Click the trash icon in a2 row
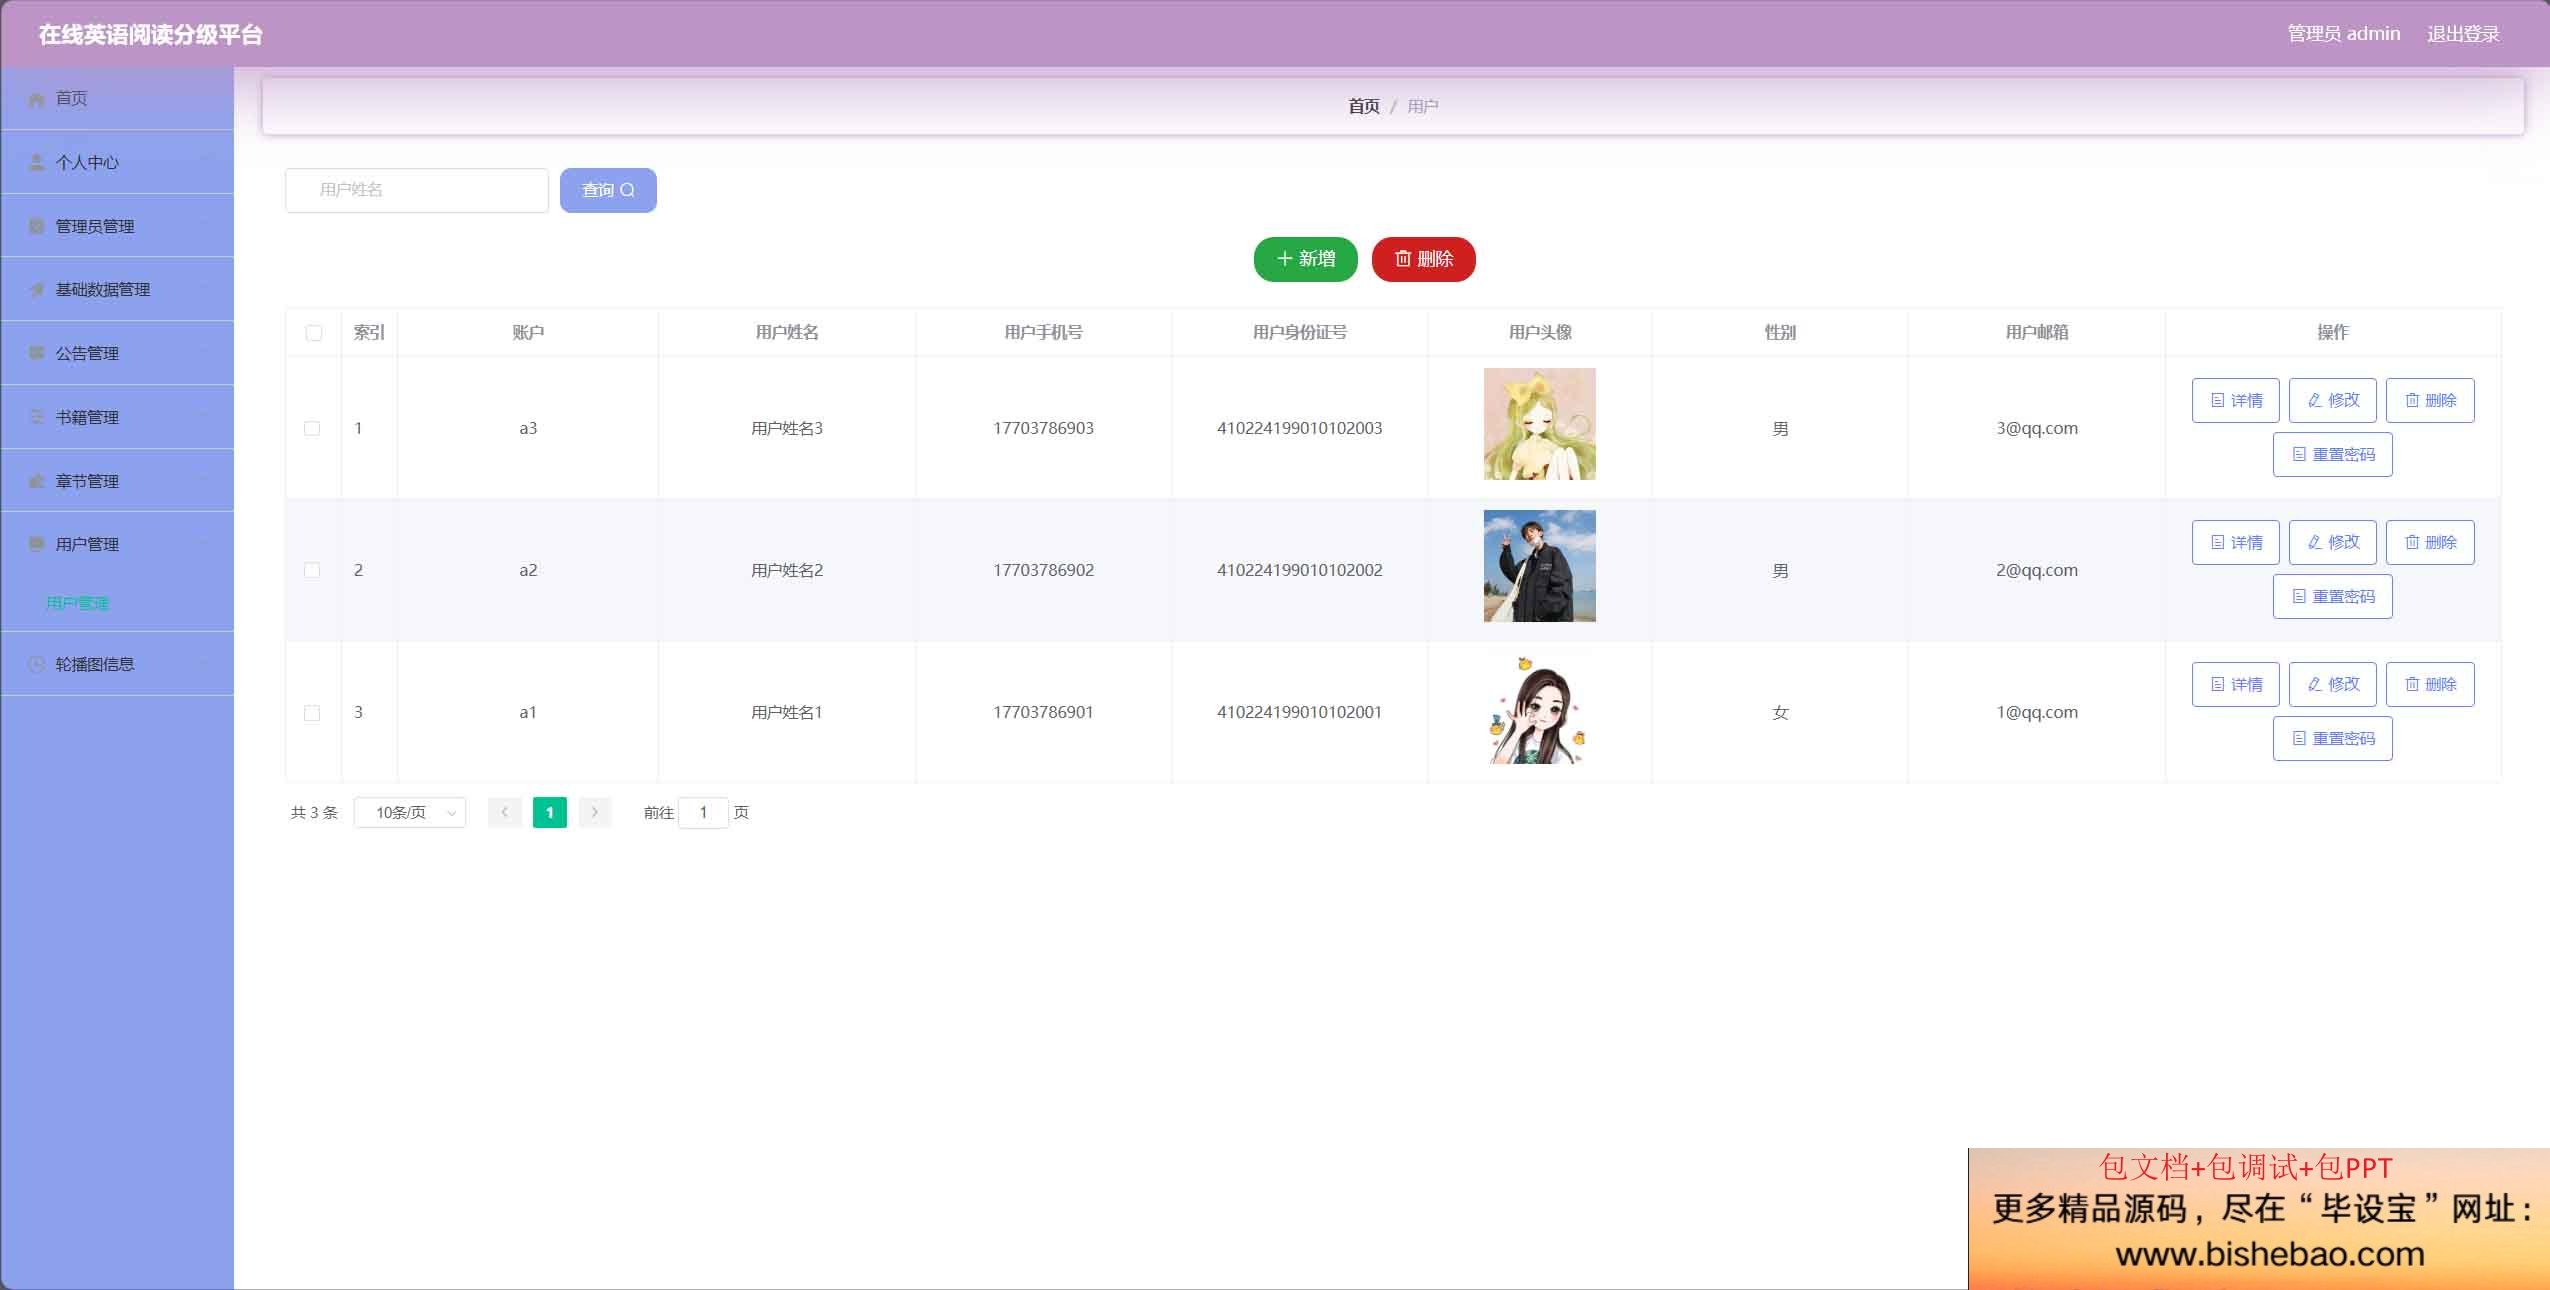This screenshot has width=2550, height=1290. 2412,542
